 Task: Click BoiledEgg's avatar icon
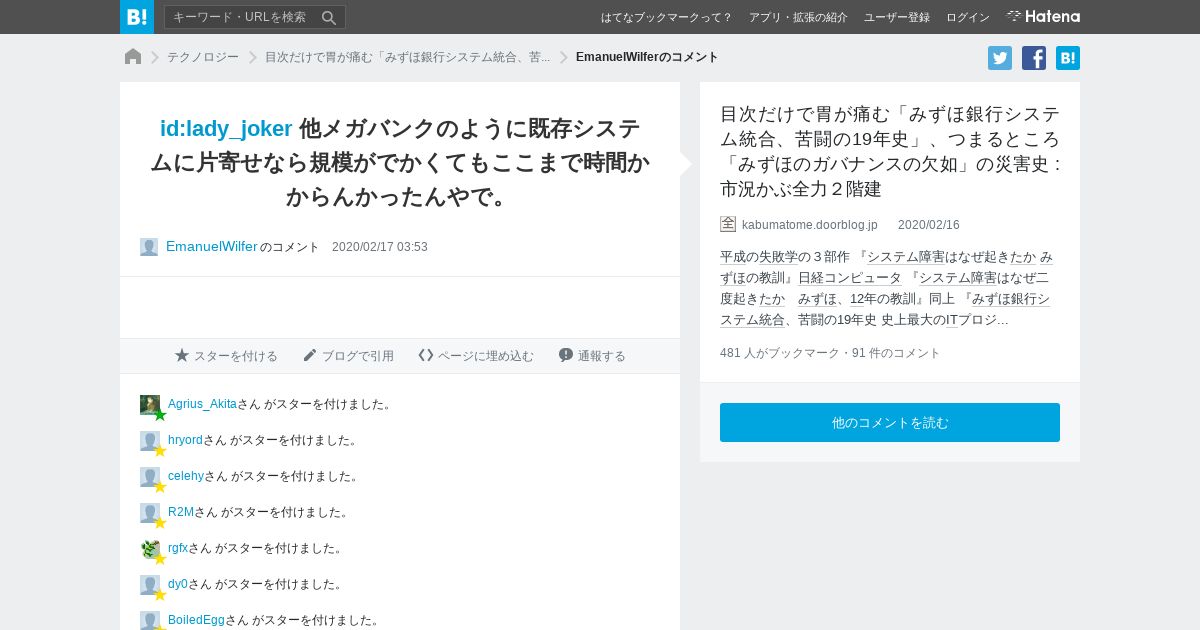(150, 620)
